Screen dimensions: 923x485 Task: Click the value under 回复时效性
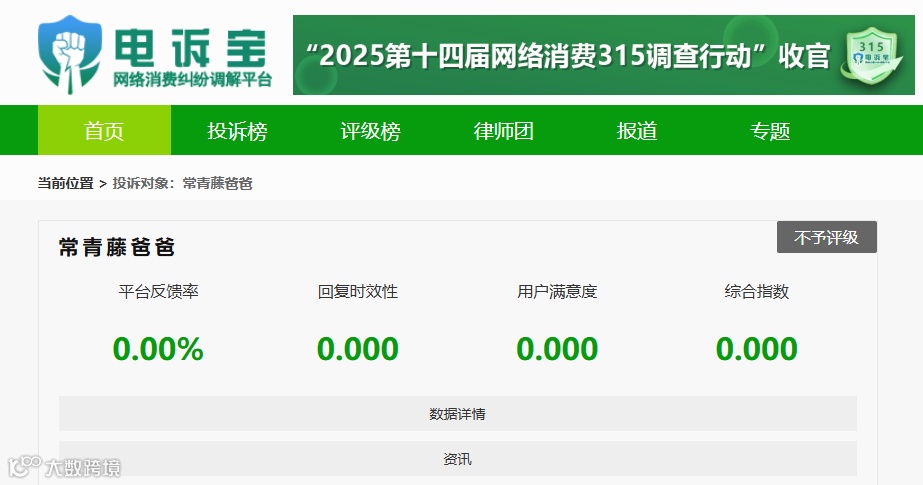click(358, 348)
